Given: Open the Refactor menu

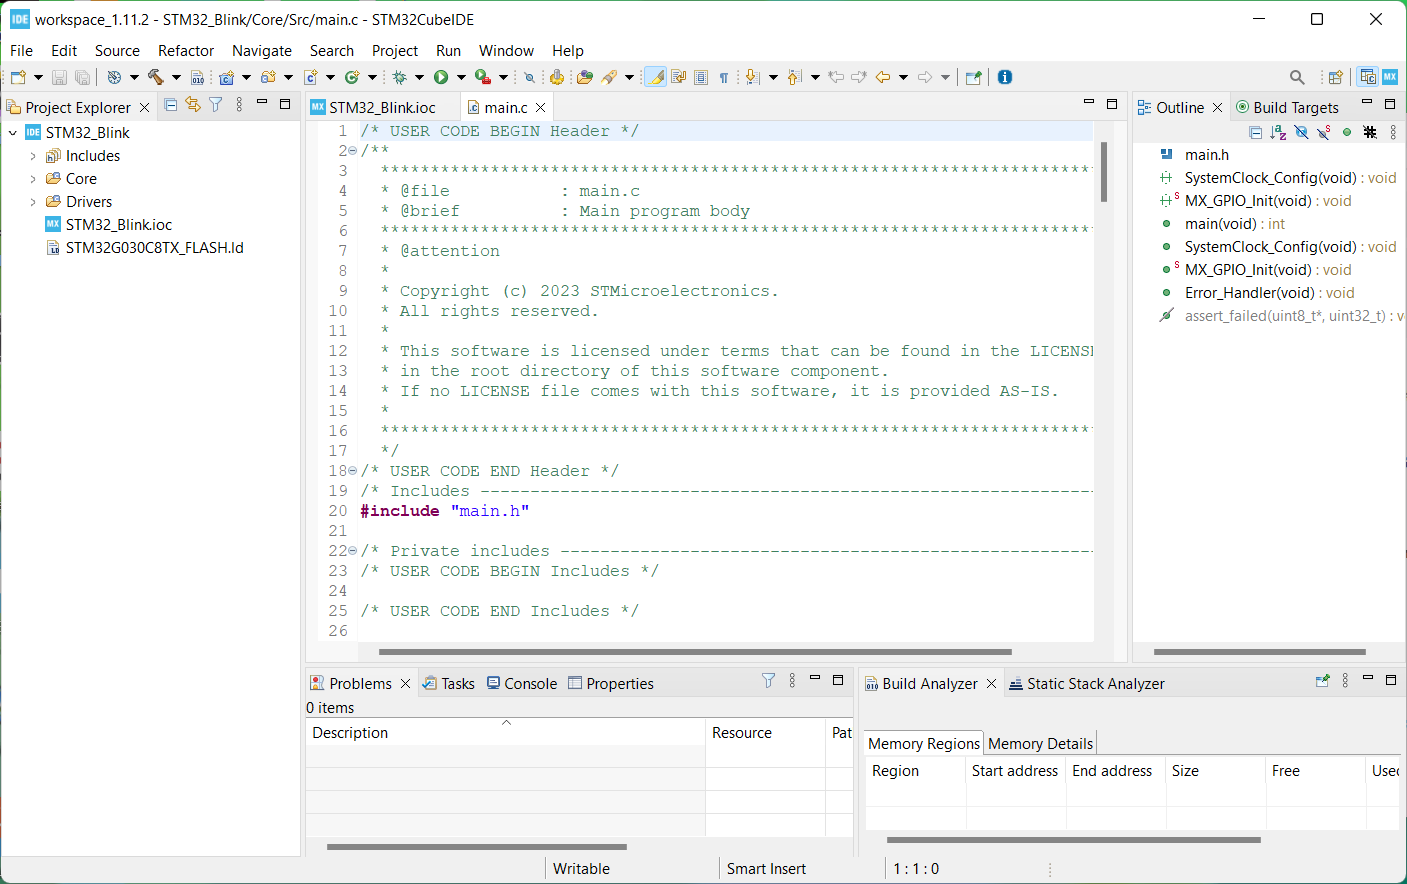Looking at the screenshot, I should tap(186, 51).
